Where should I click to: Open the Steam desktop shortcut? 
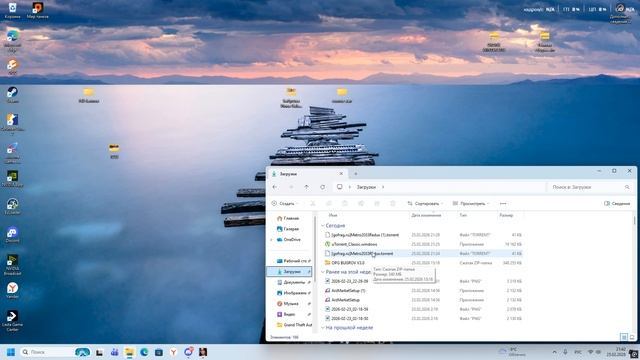click(x=12, y=95)
